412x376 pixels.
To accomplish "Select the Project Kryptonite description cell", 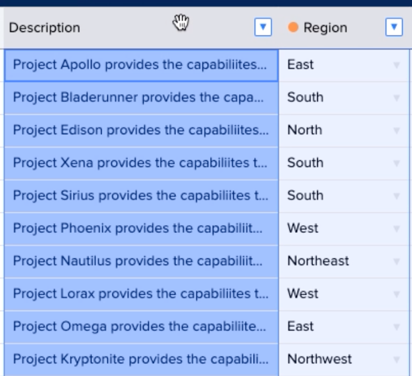I will (141, 359).
